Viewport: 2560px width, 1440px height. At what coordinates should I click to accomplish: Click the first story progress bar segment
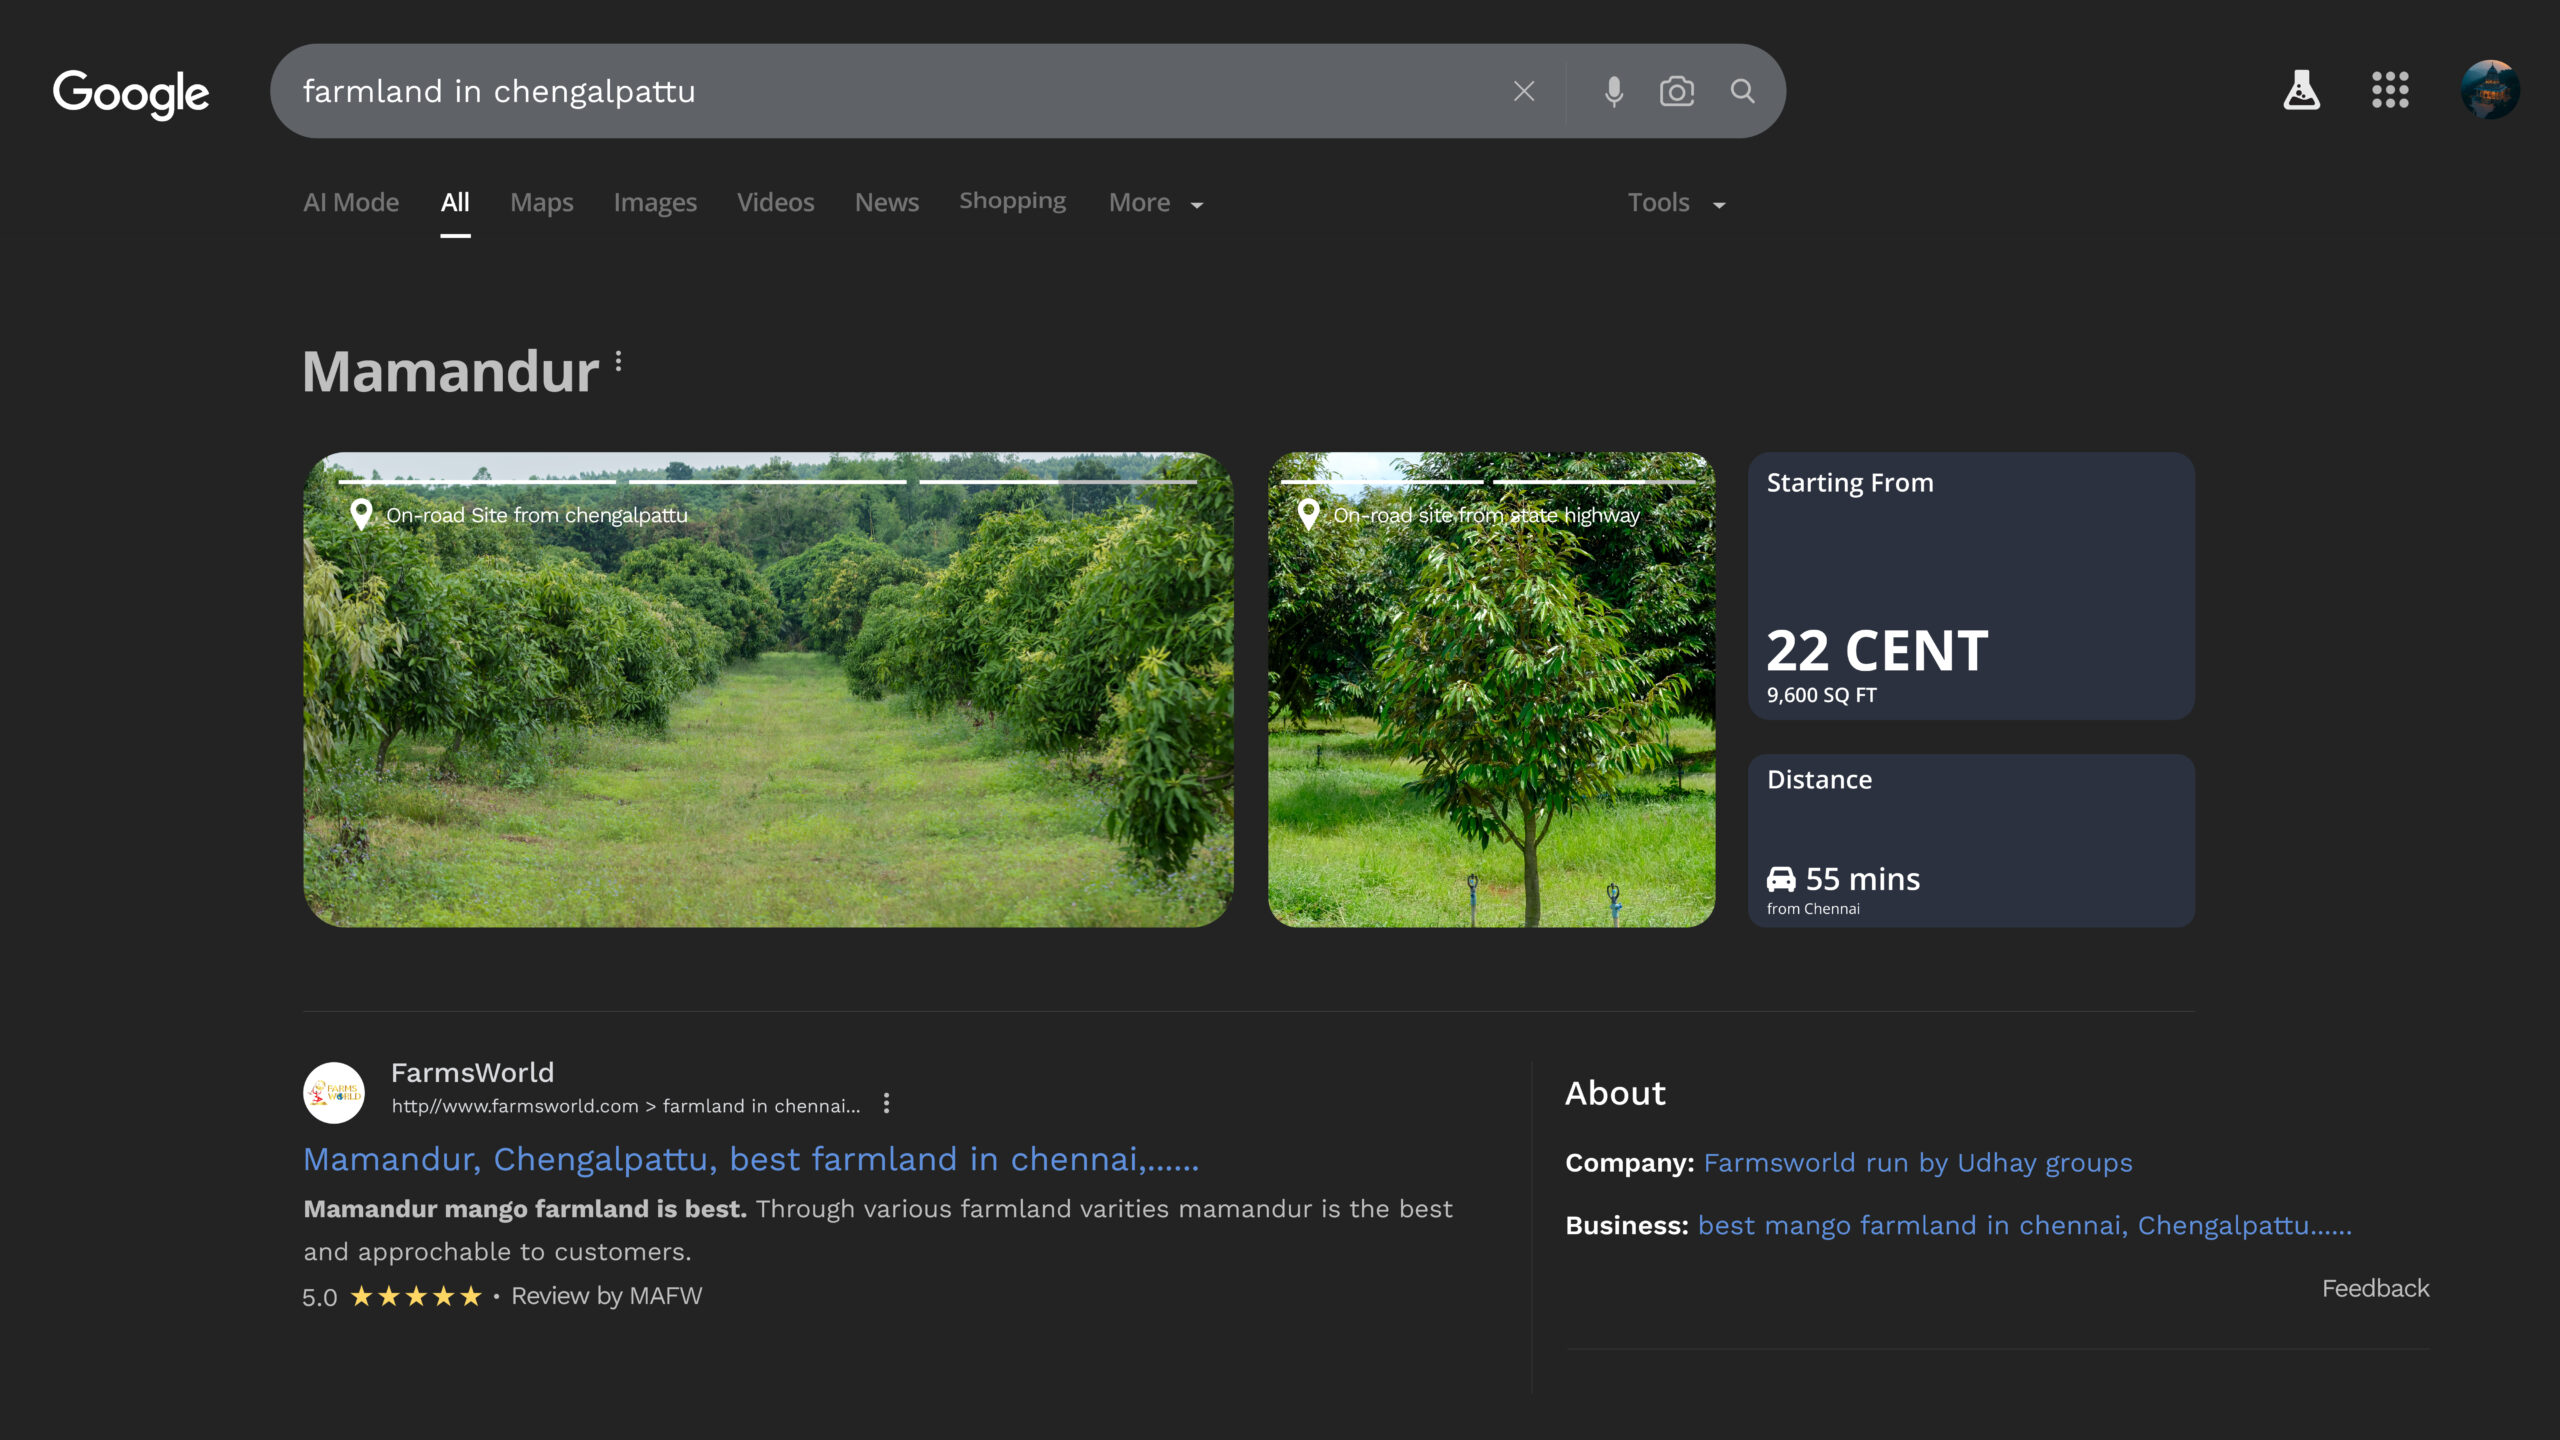pyautogui.click(x=477, y=482)
